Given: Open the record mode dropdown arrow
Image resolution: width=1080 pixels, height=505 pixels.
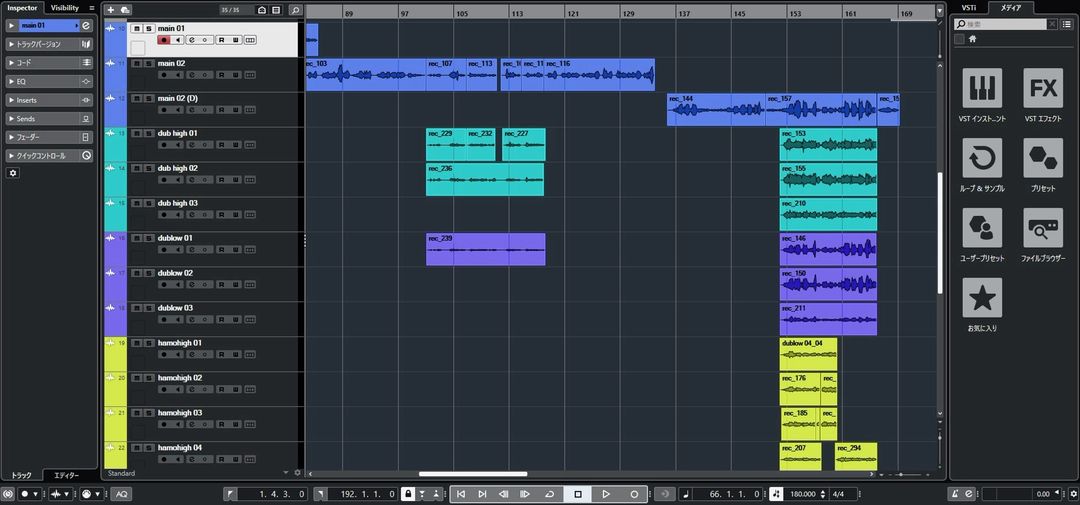Looking at the screenshot, I should pyautogui.click(x=37, y=494).
